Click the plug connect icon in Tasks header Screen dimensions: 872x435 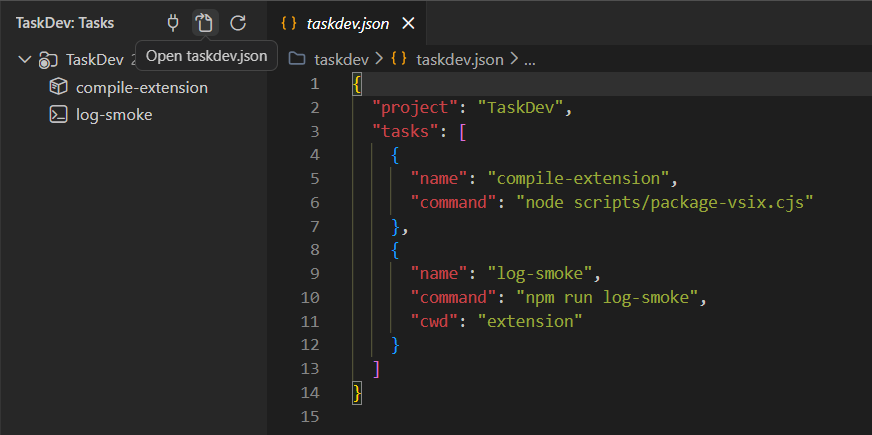[173, 23]
